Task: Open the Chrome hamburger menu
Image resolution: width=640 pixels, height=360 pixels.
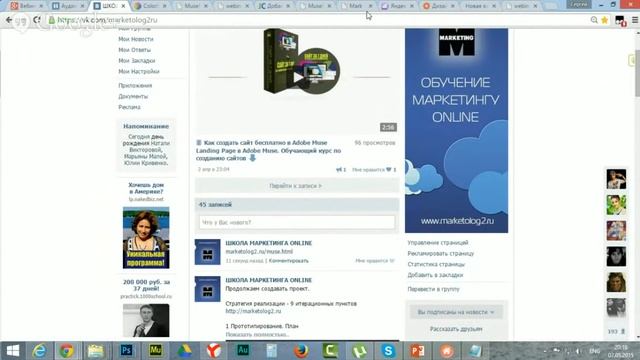Action: 635,20
